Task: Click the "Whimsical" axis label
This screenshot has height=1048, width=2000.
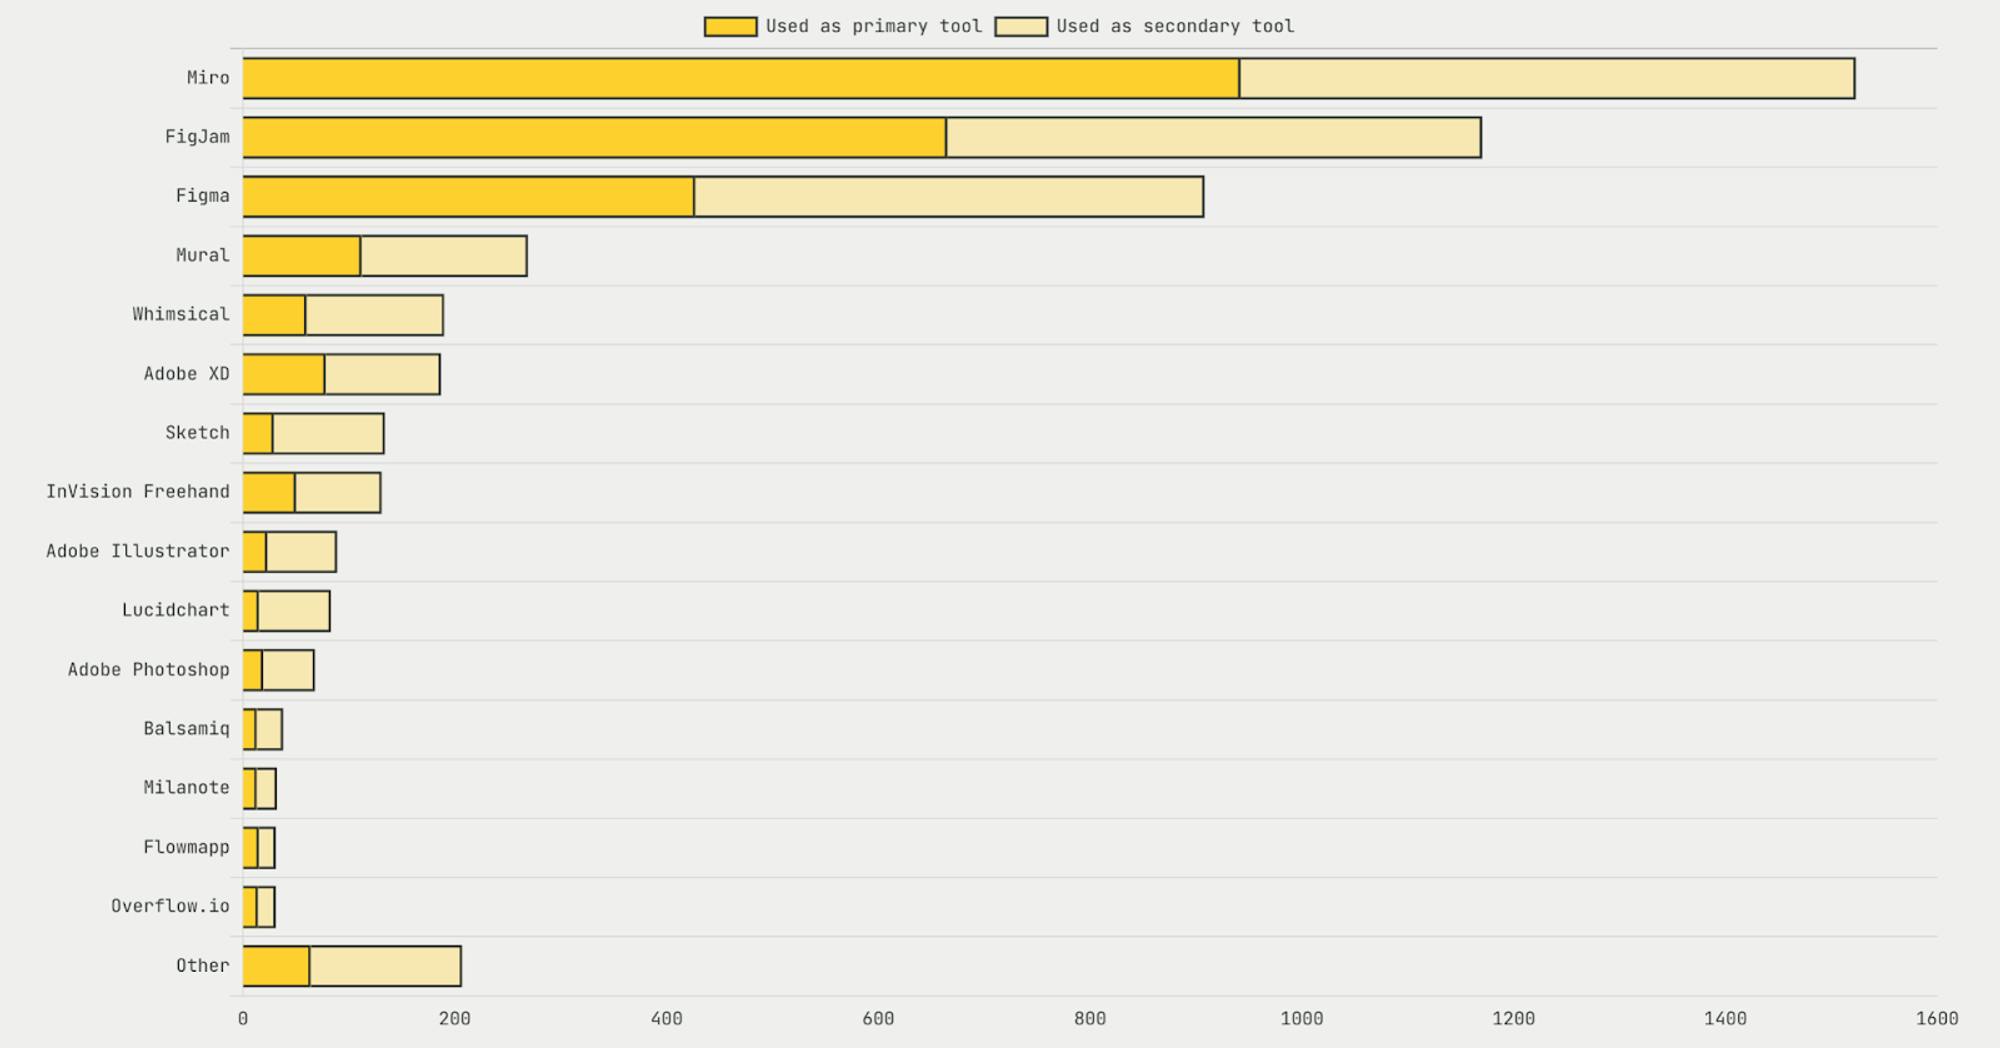Action: 181,314
